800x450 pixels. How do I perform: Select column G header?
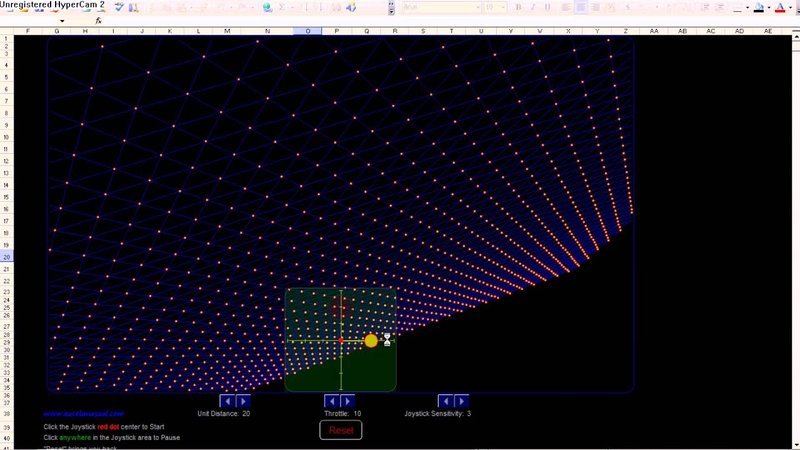point(57,31)
